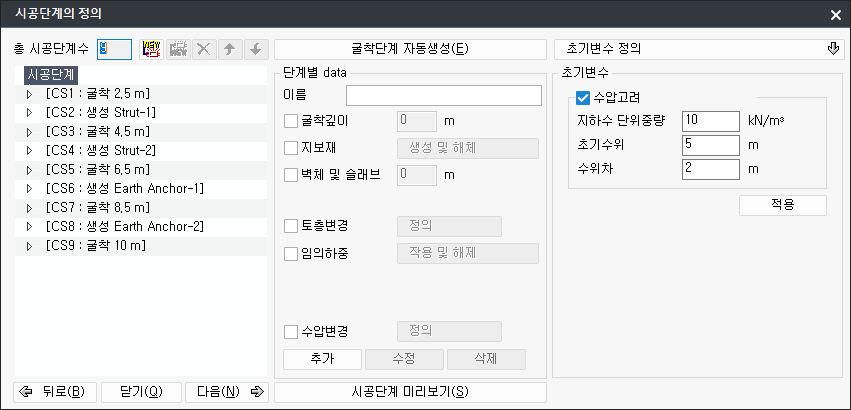Tick the 수압변경 checkbox
Viewport: 851px width, 410px height.
pos(292,332)
